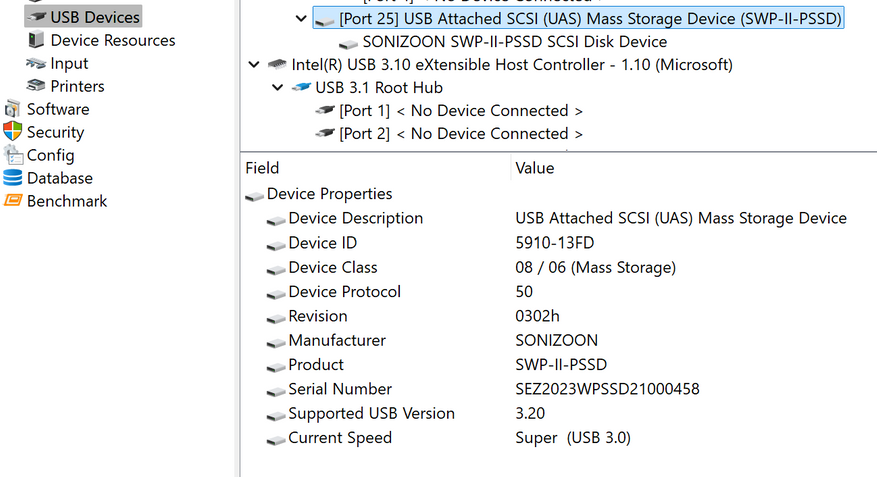Screen dimensions: 877x477
Task: Select Port 2 No Device Connected entry
Action: (460, 134)
